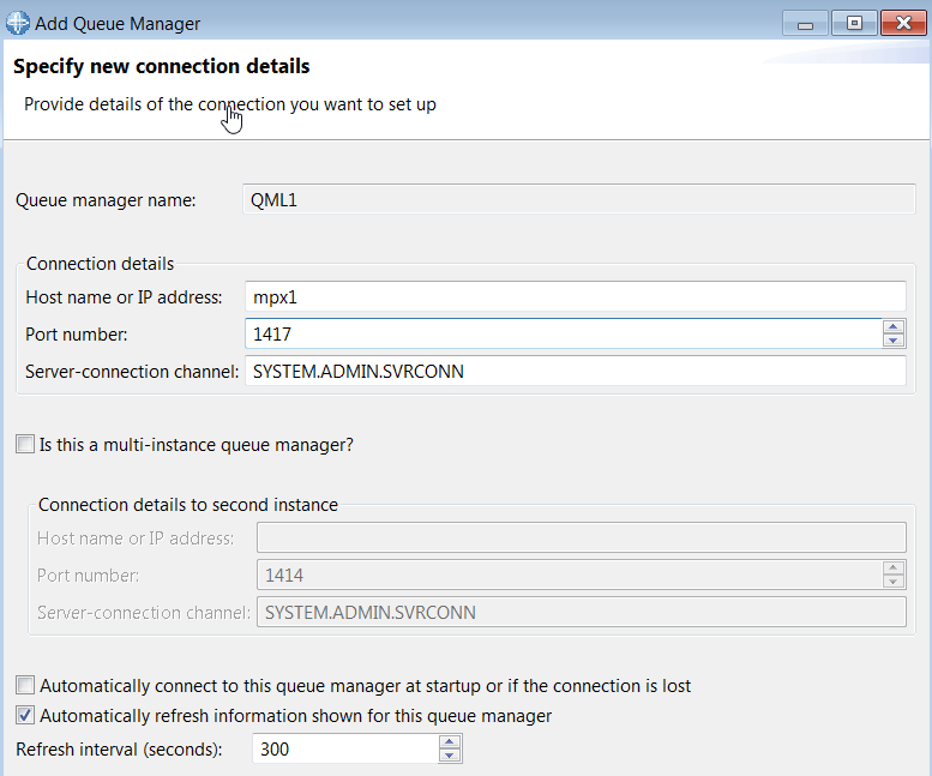The width and height of the screenshot is (932, 776).
Task: Increase the refresh interval with the up arrow
Action: click(x=450, y=742)
